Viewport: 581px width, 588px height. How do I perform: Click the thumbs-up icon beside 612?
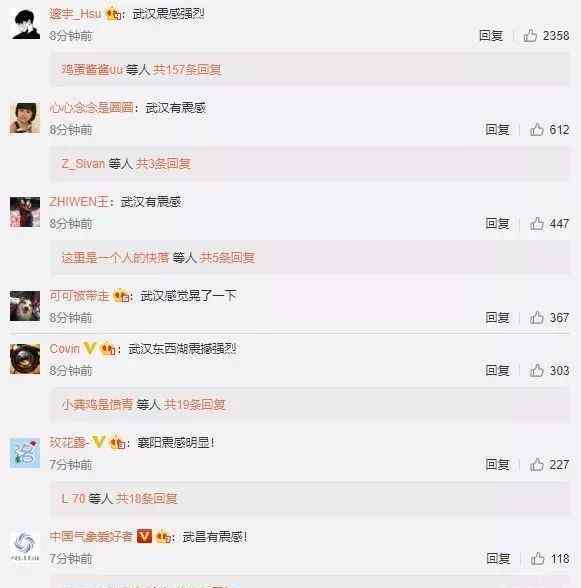[536, 129]
